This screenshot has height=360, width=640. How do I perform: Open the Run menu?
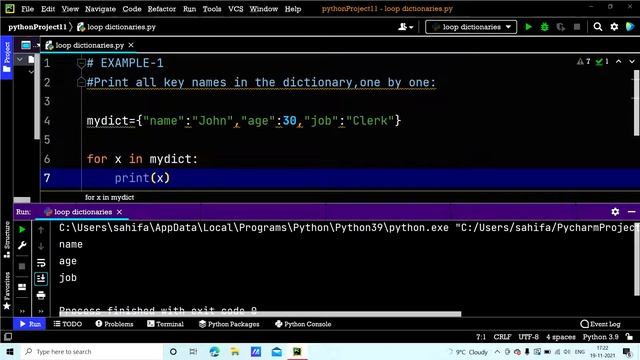click(x=189, y=9)
